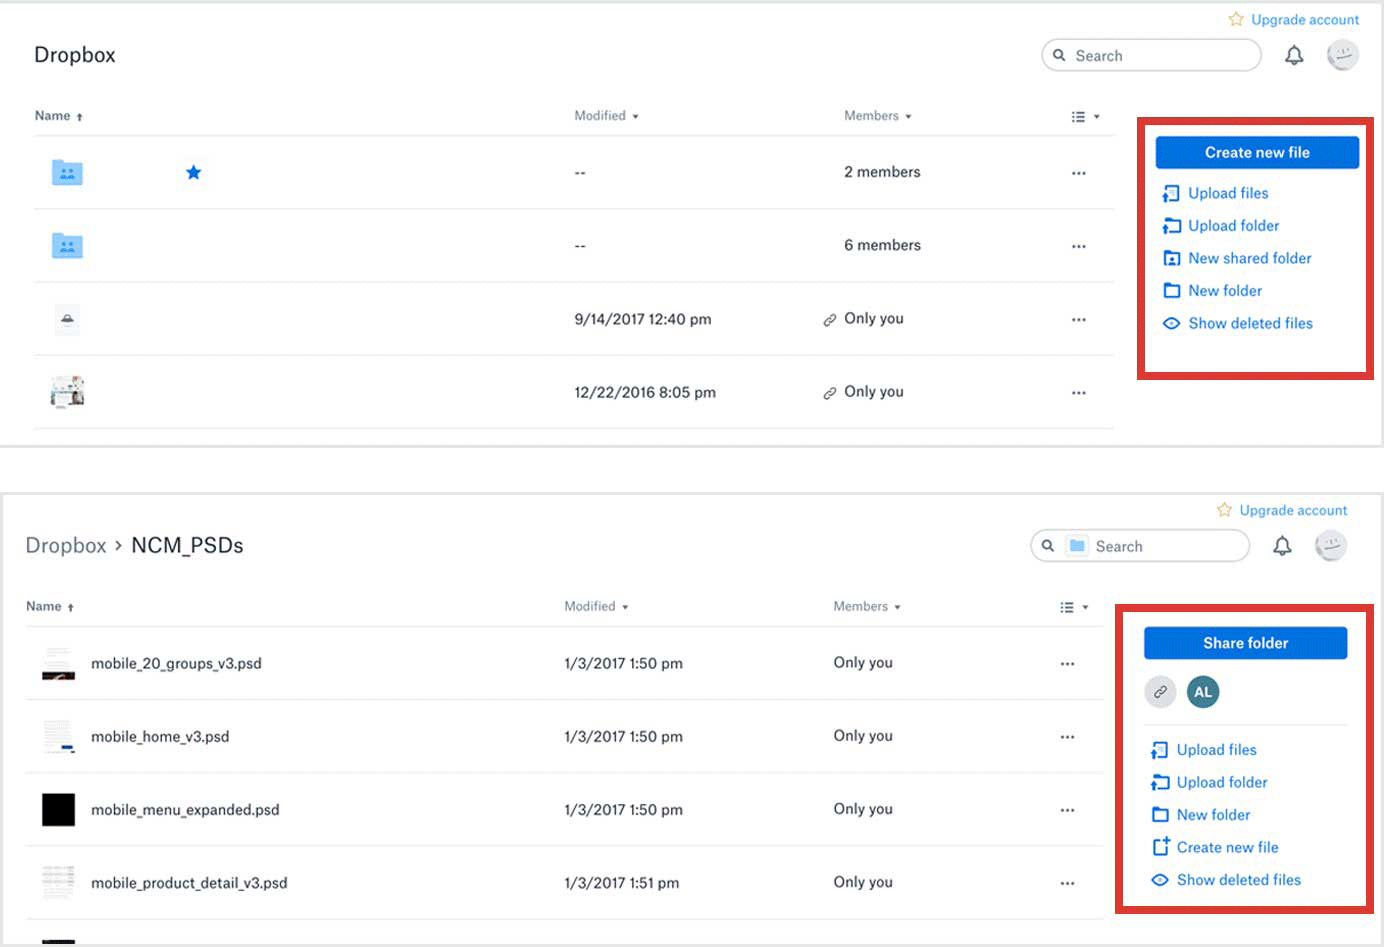The height and width of the screenshot is (947, 1384).
Task: Open file thumbnail modified 12/22/2016
Action: pyautogui.click(x=67, y=392)
